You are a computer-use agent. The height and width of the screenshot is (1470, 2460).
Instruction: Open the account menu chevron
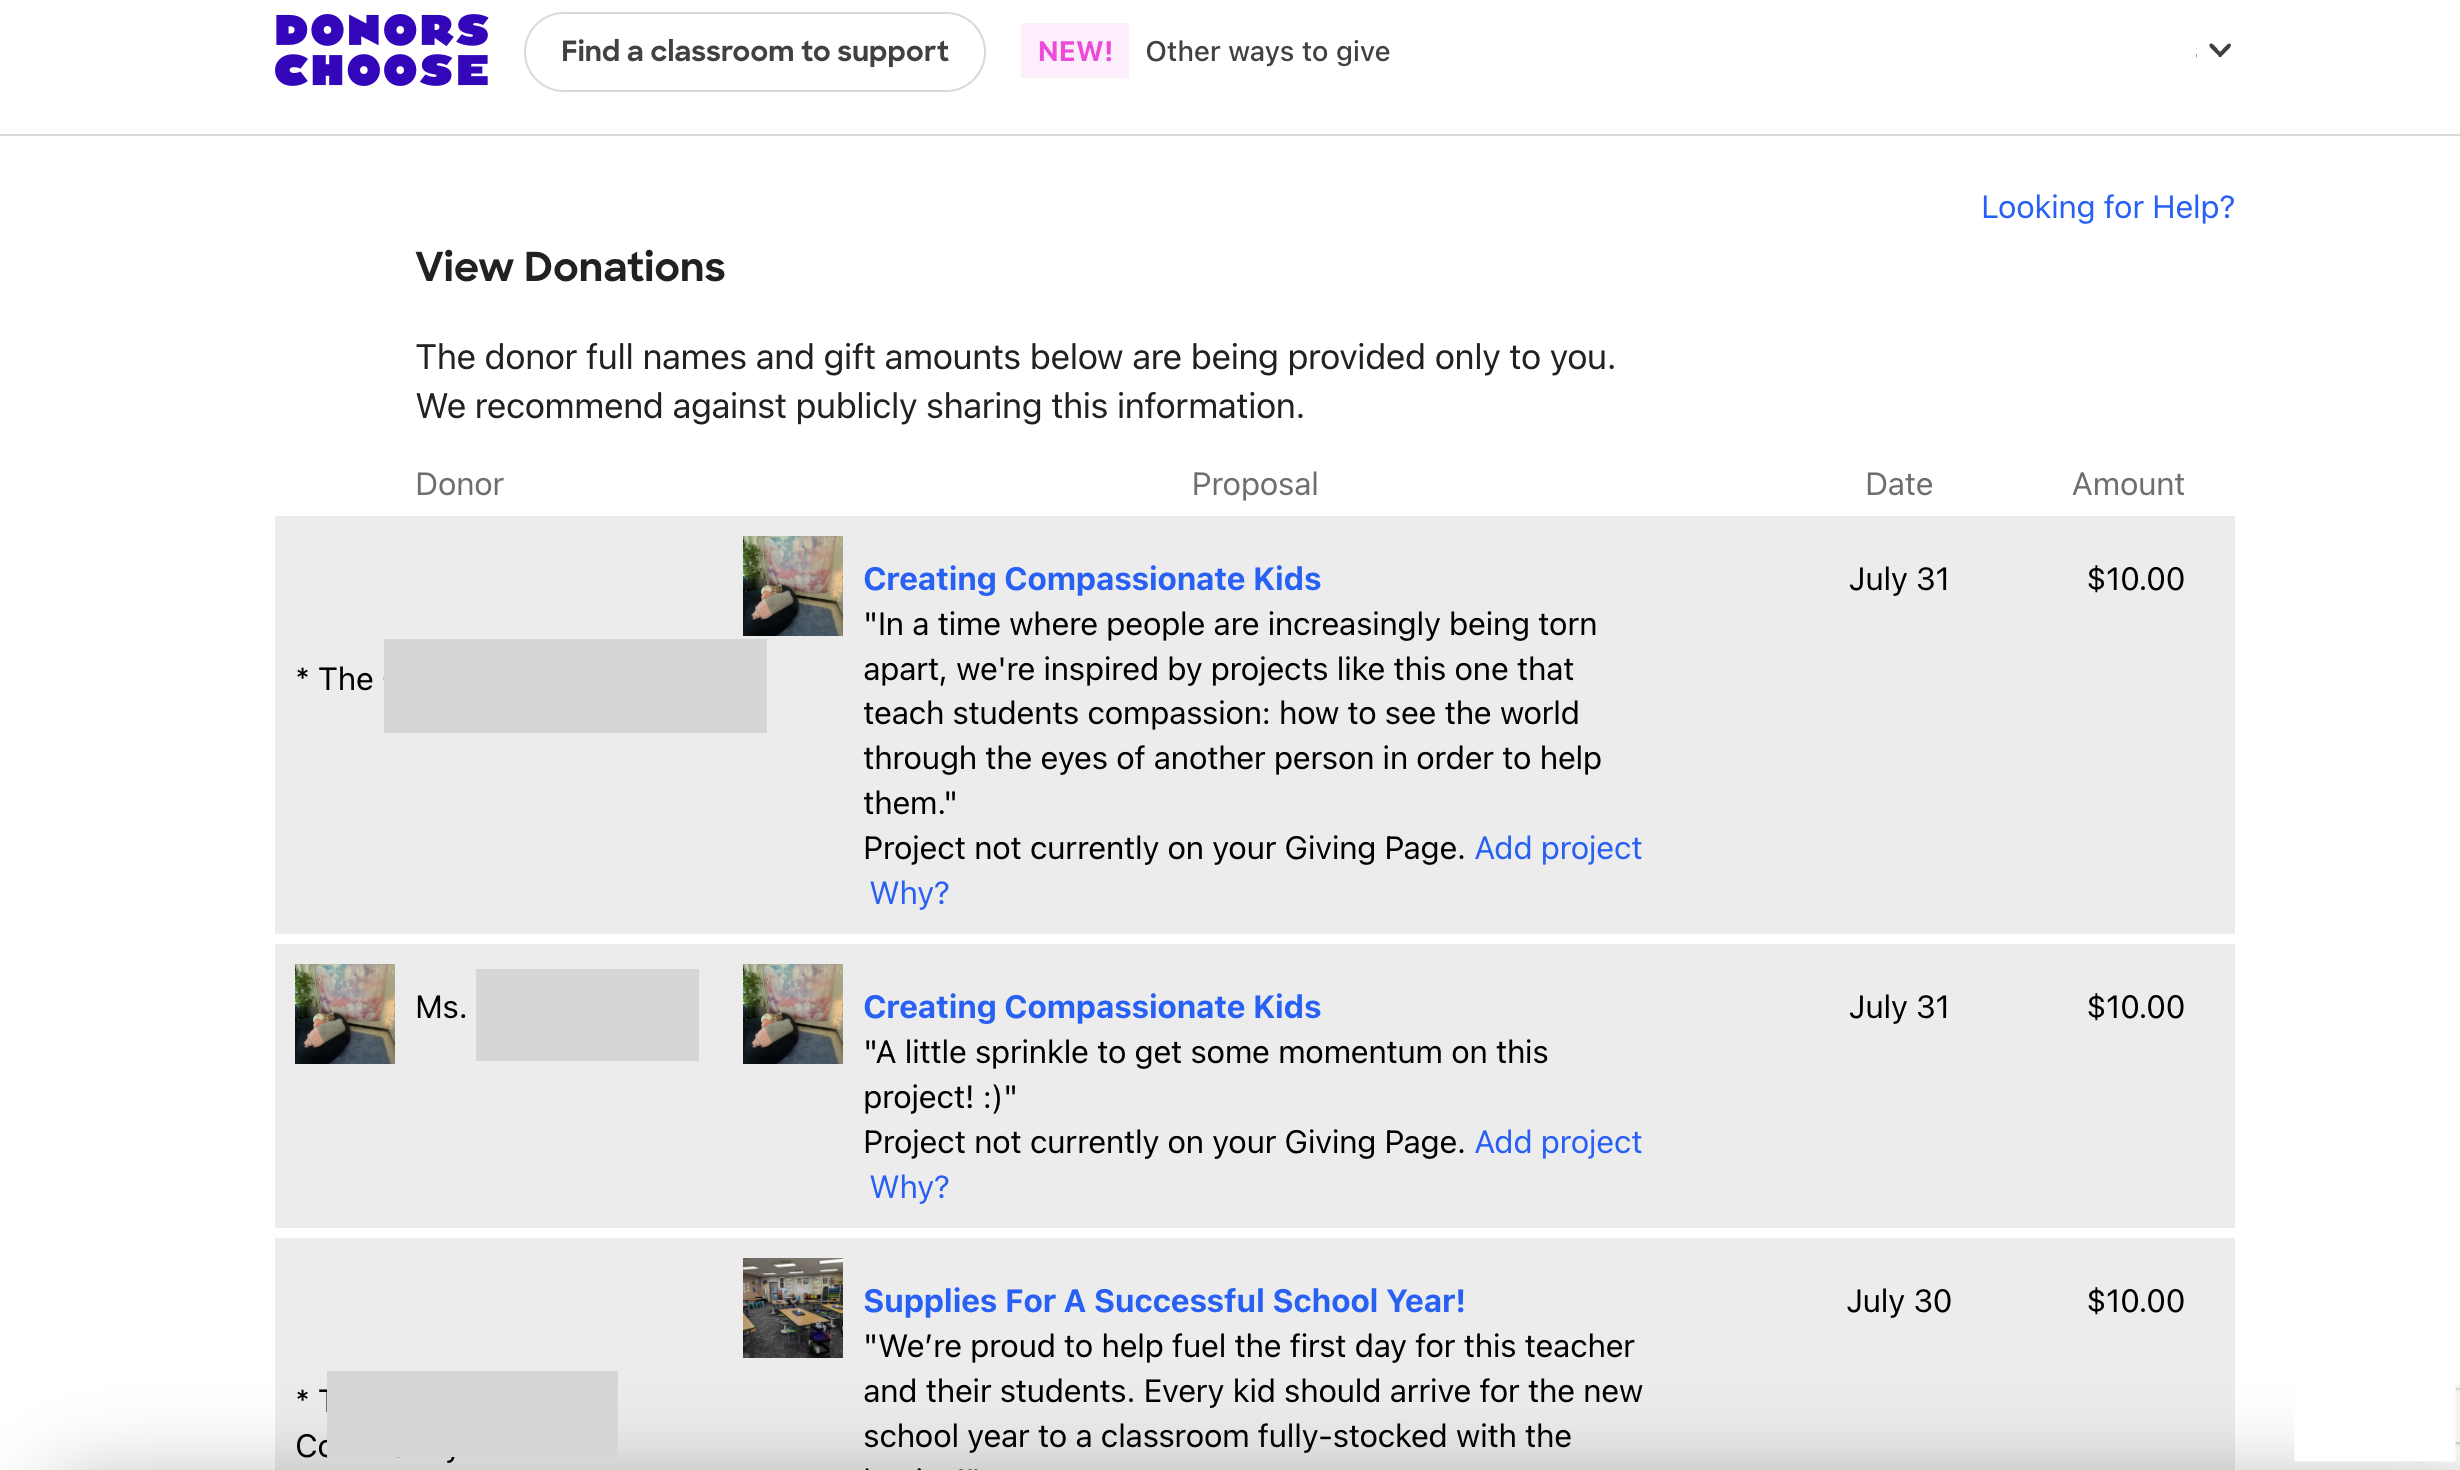(x=2218, y=50)
